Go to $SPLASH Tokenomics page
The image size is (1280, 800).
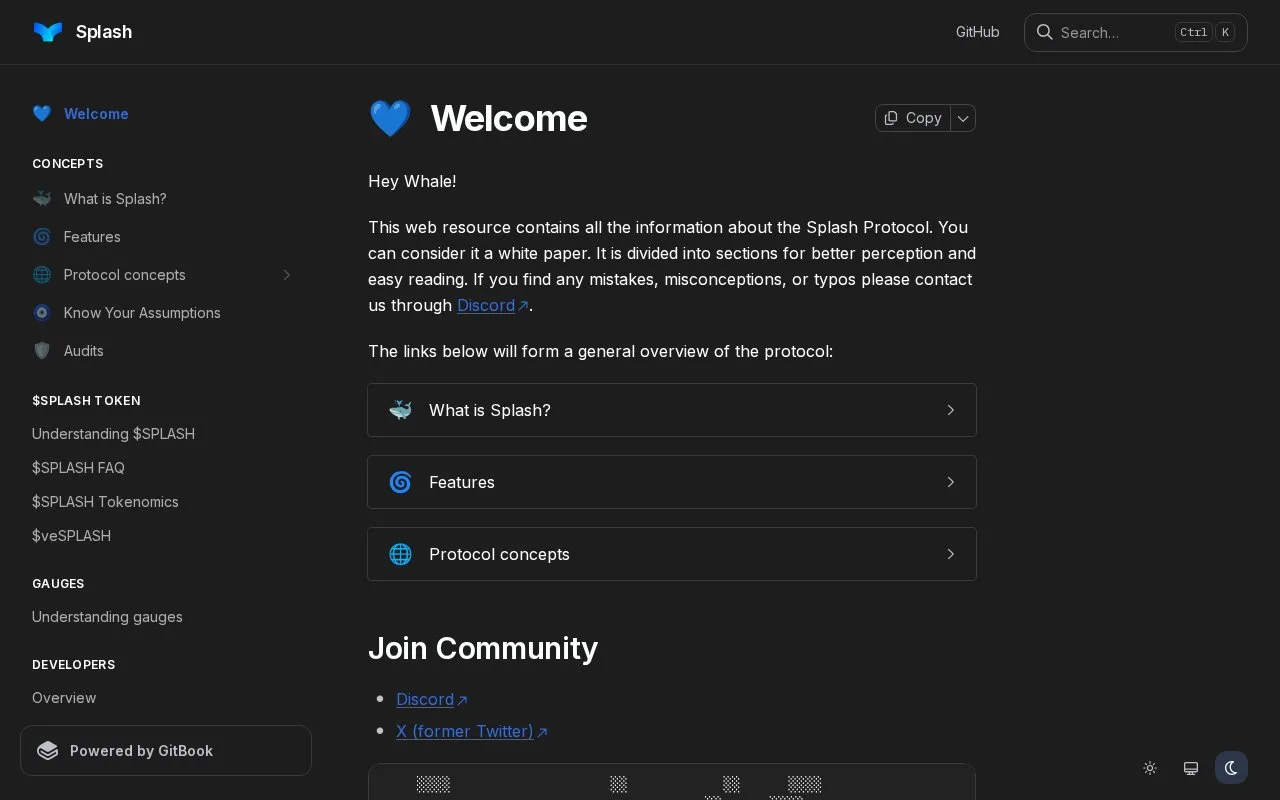(105, 502)
